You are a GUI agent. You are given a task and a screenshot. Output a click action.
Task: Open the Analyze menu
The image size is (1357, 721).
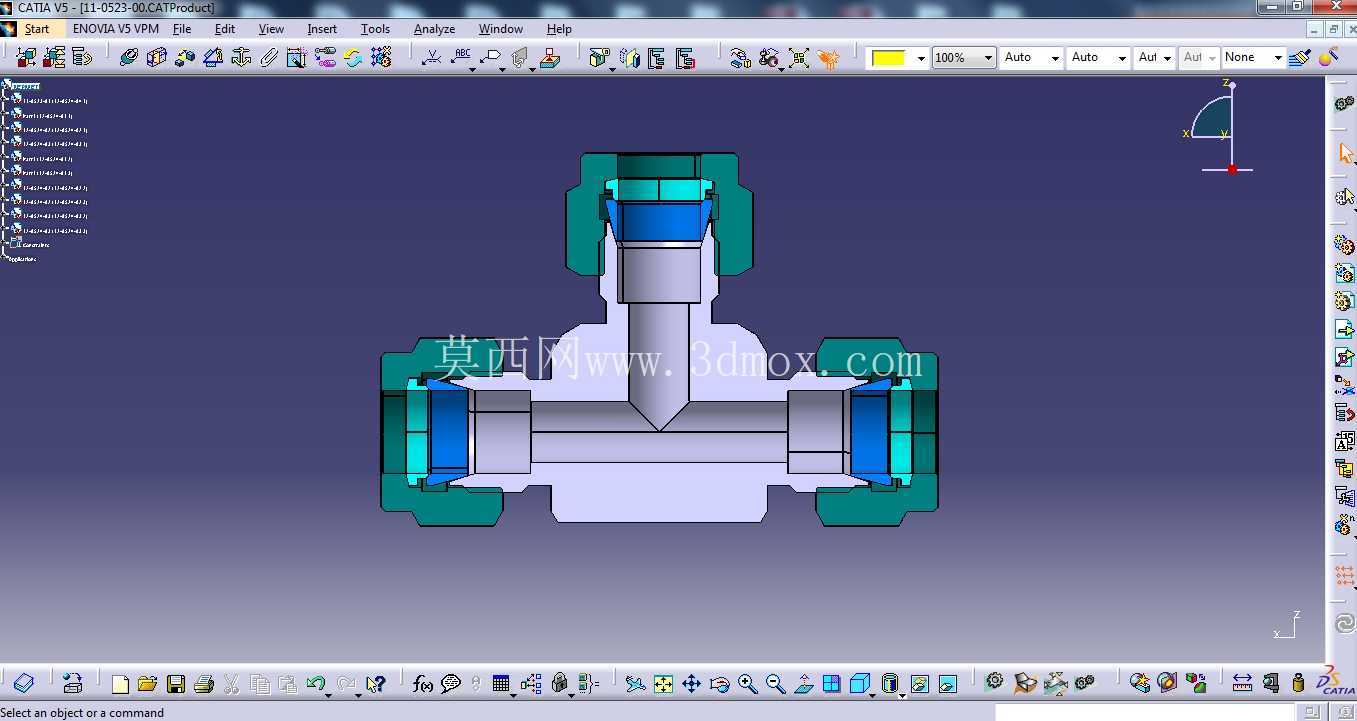434,29
